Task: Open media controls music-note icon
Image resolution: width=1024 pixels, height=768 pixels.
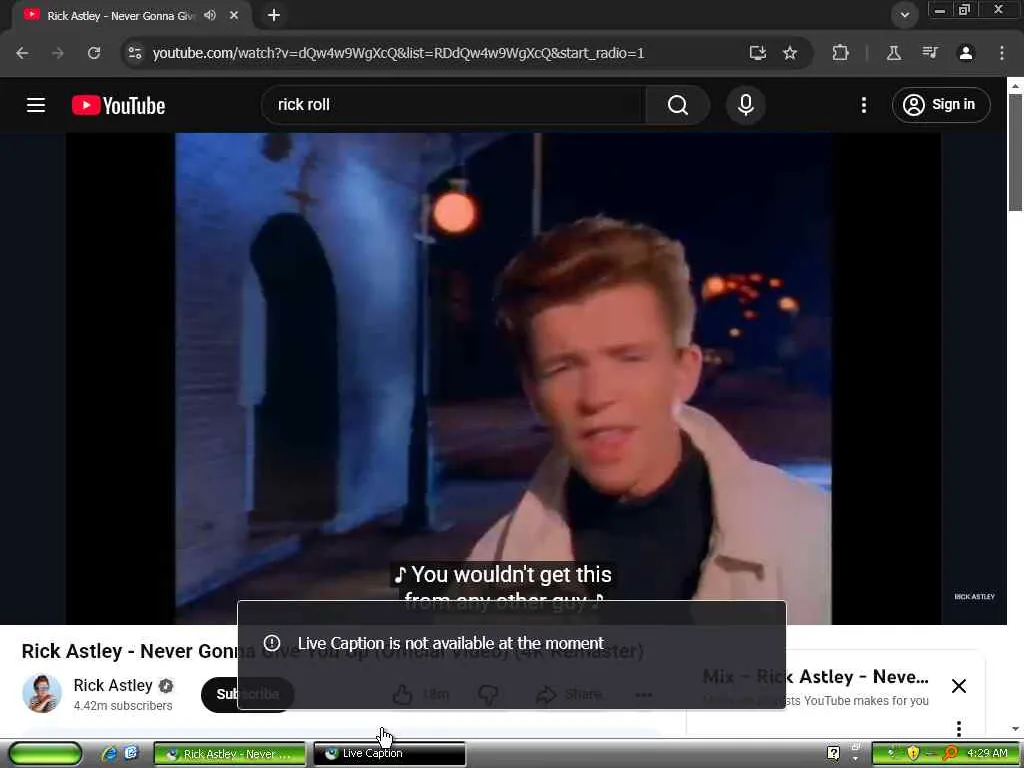Action: (x=930, y=53)
